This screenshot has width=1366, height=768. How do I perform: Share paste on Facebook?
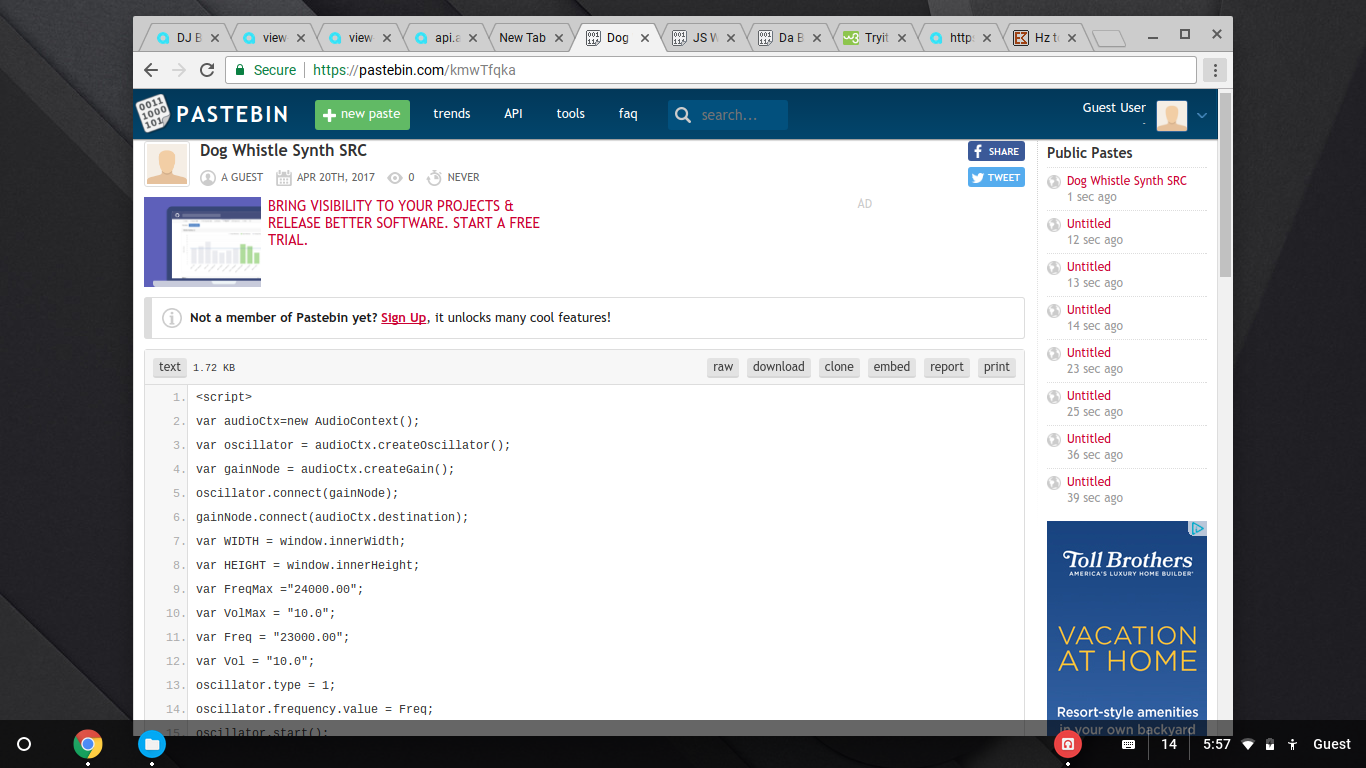click(x=996, y=151)
